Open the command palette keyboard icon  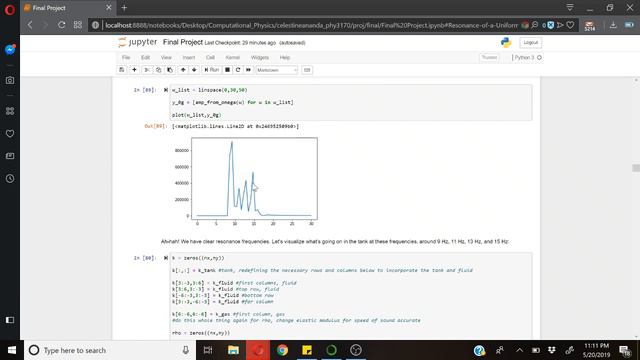(307, 70)
